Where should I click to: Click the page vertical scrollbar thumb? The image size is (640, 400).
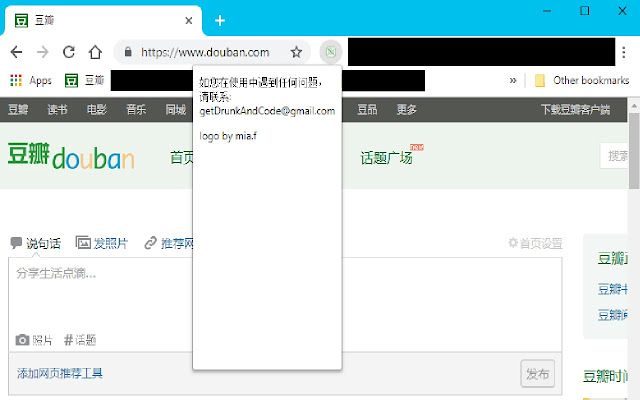634,151
